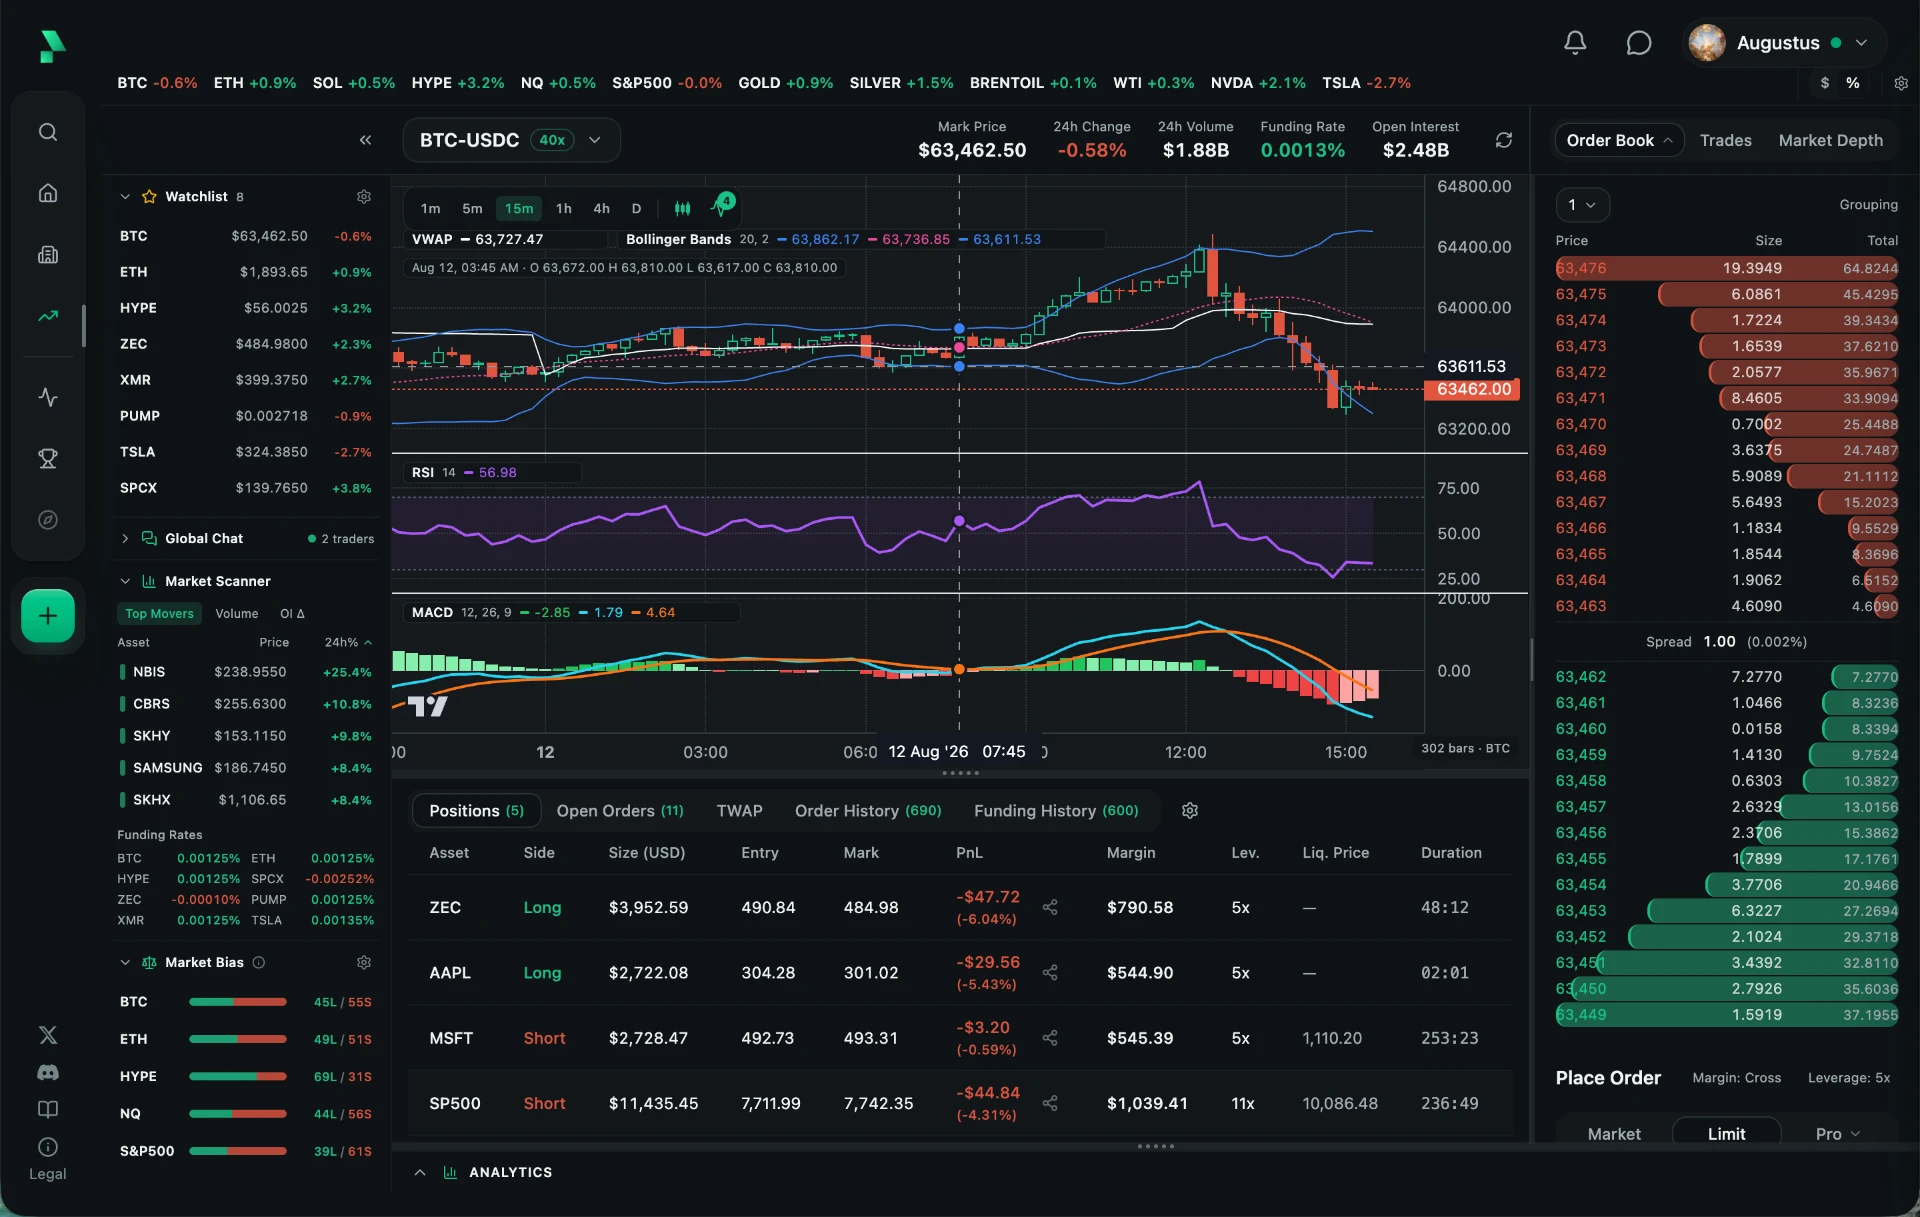Click the S&P500 market bias bar
The height and width of the screenshot is (1217, 1920).
coord(238,1152)
